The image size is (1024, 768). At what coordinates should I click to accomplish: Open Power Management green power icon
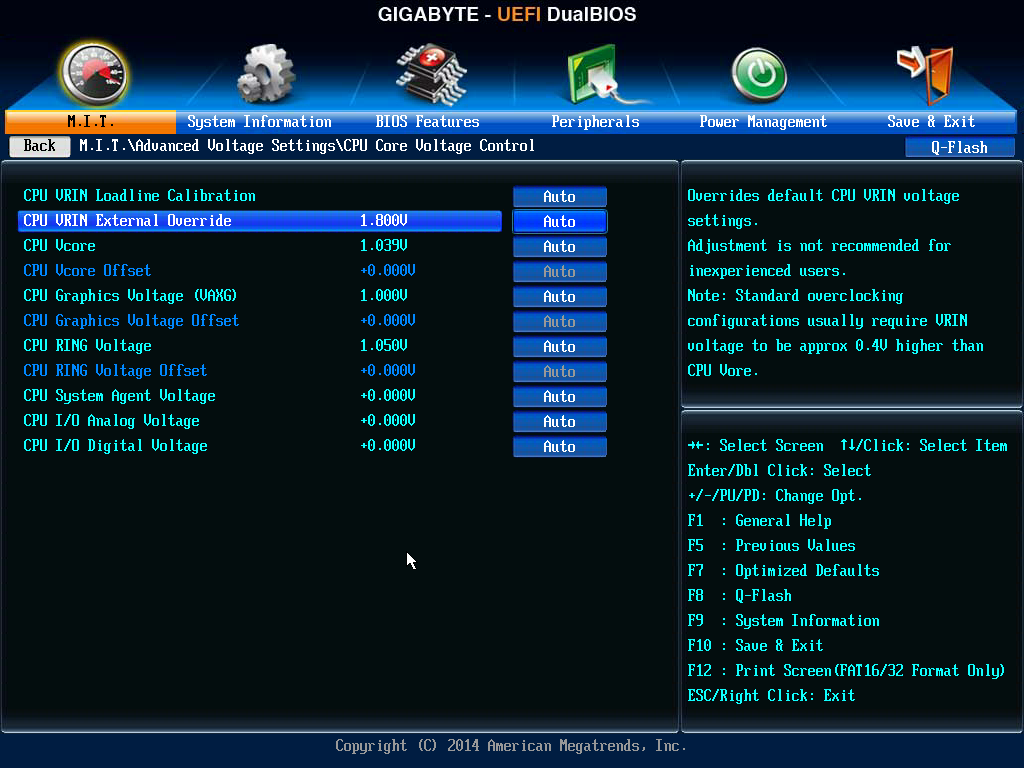759,76
